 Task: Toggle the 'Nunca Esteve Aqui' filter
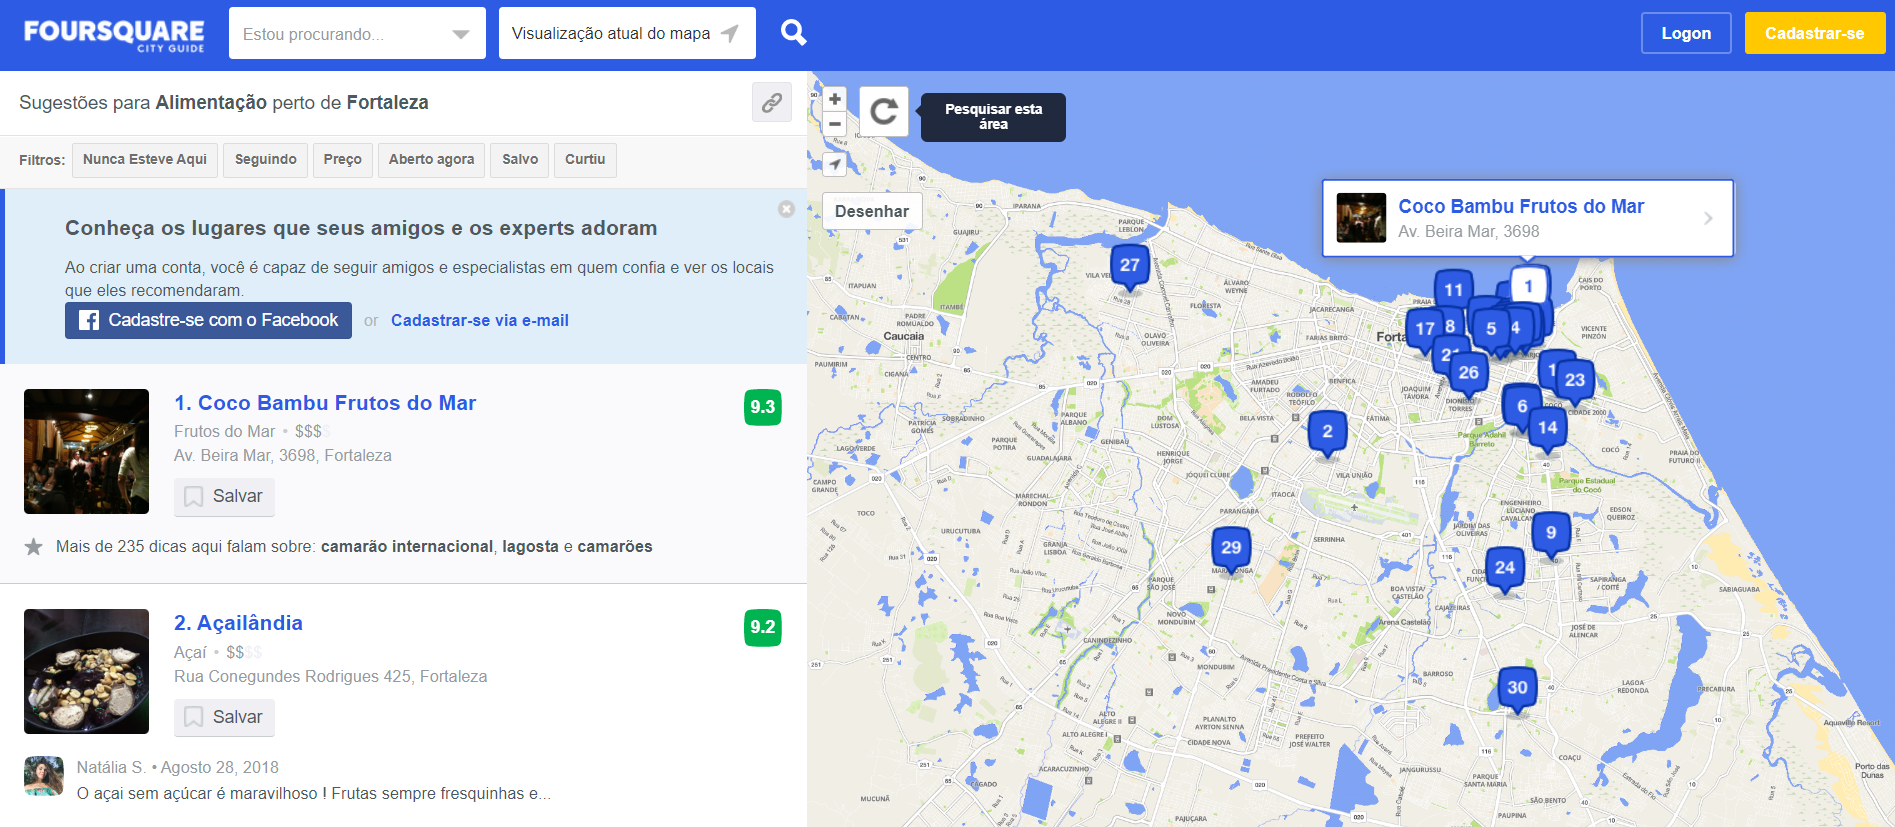(145, 160)
